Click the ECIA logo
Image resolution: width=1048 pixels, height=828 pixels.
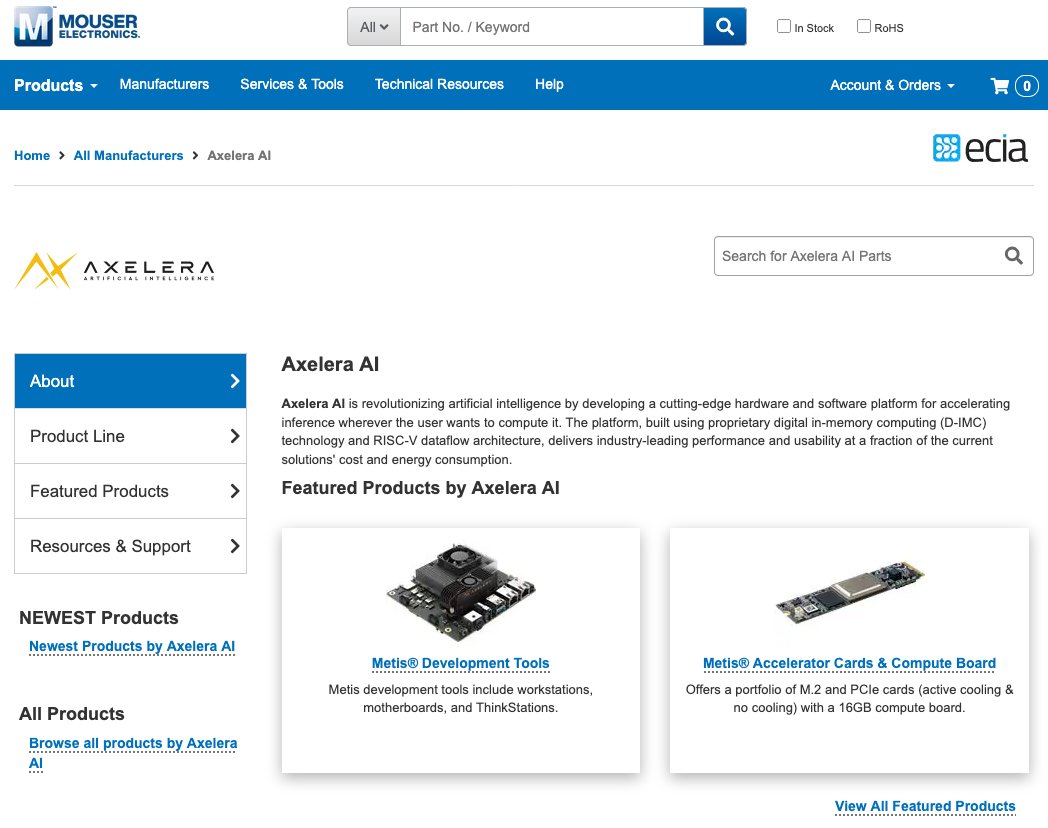[x=980, y=148]
